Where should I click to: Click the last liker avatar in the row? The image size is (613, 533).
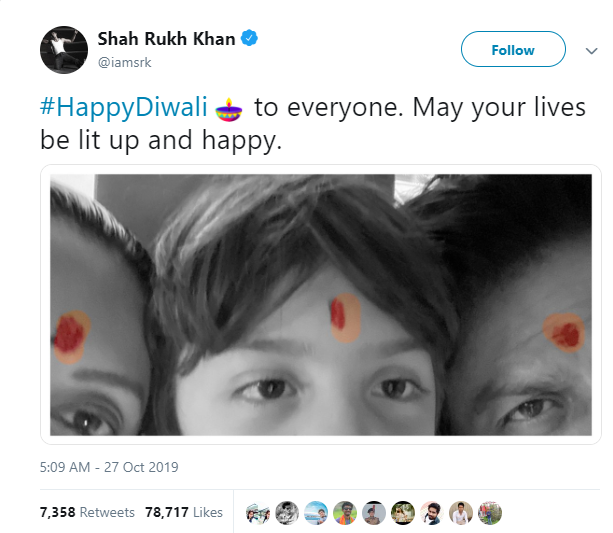point(489,513)
